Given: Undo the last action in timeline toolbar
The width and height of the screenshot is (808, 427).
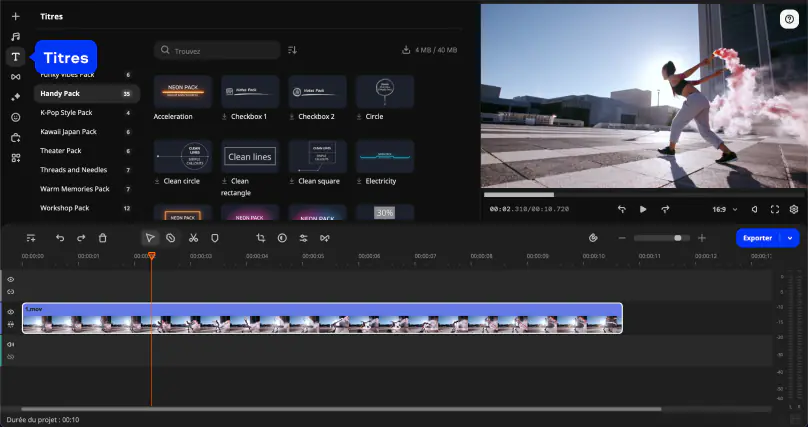Looking at the screenshot, I should point(60,238).
